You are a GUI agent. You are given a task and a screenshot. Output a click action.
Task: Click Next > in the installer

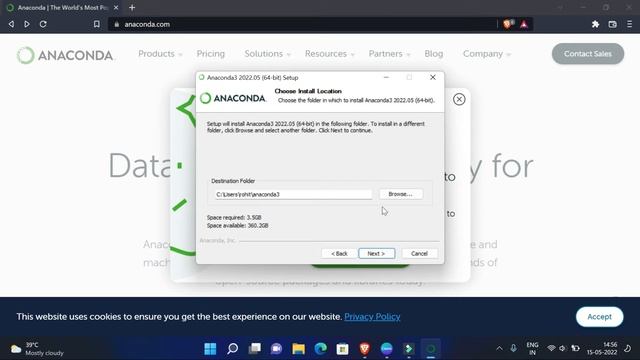click(x=376, y=253)
